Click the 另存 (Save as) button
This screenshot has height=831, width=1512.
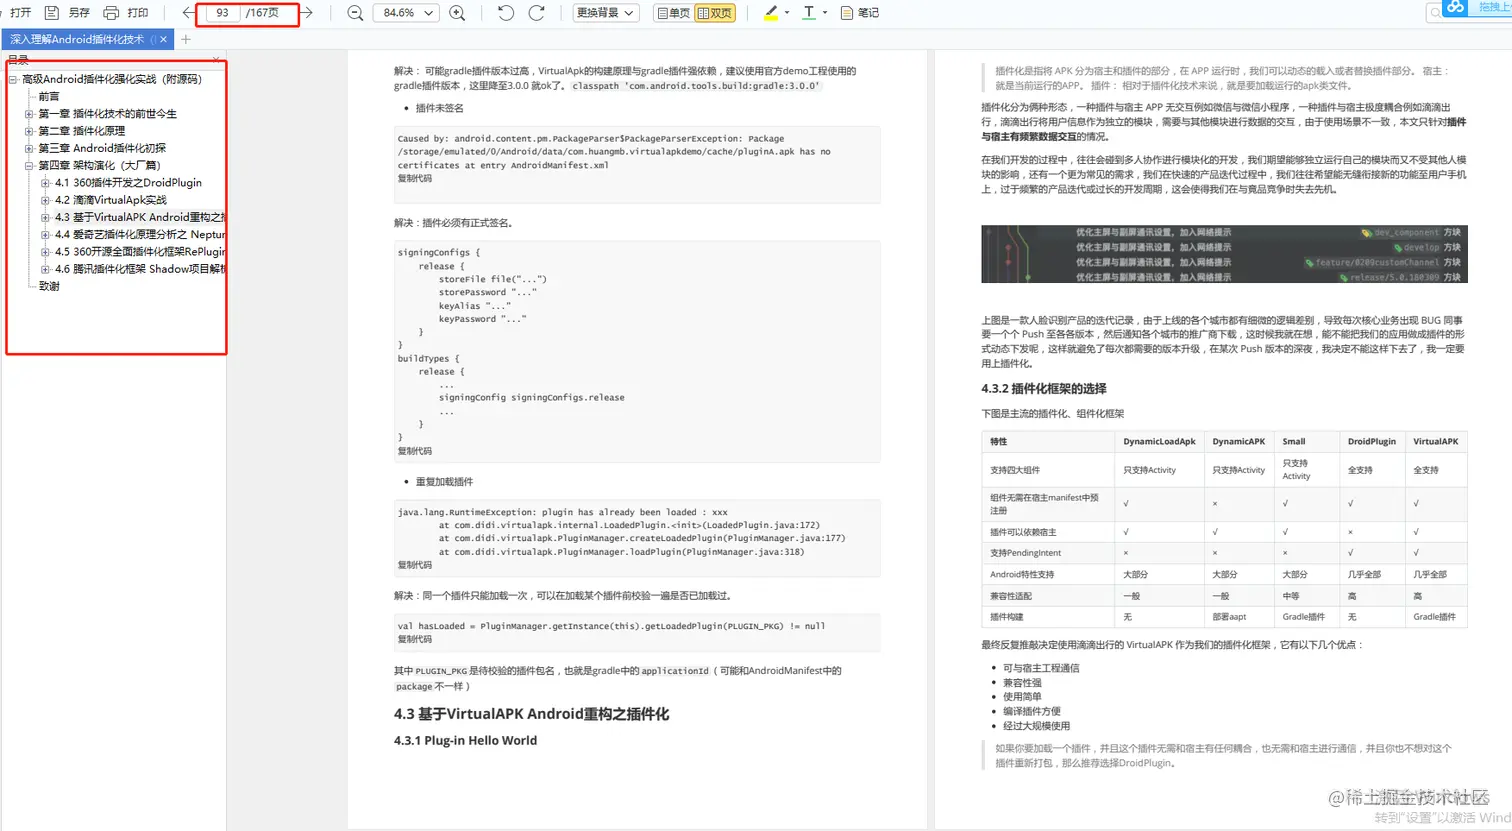coord(68,13)
